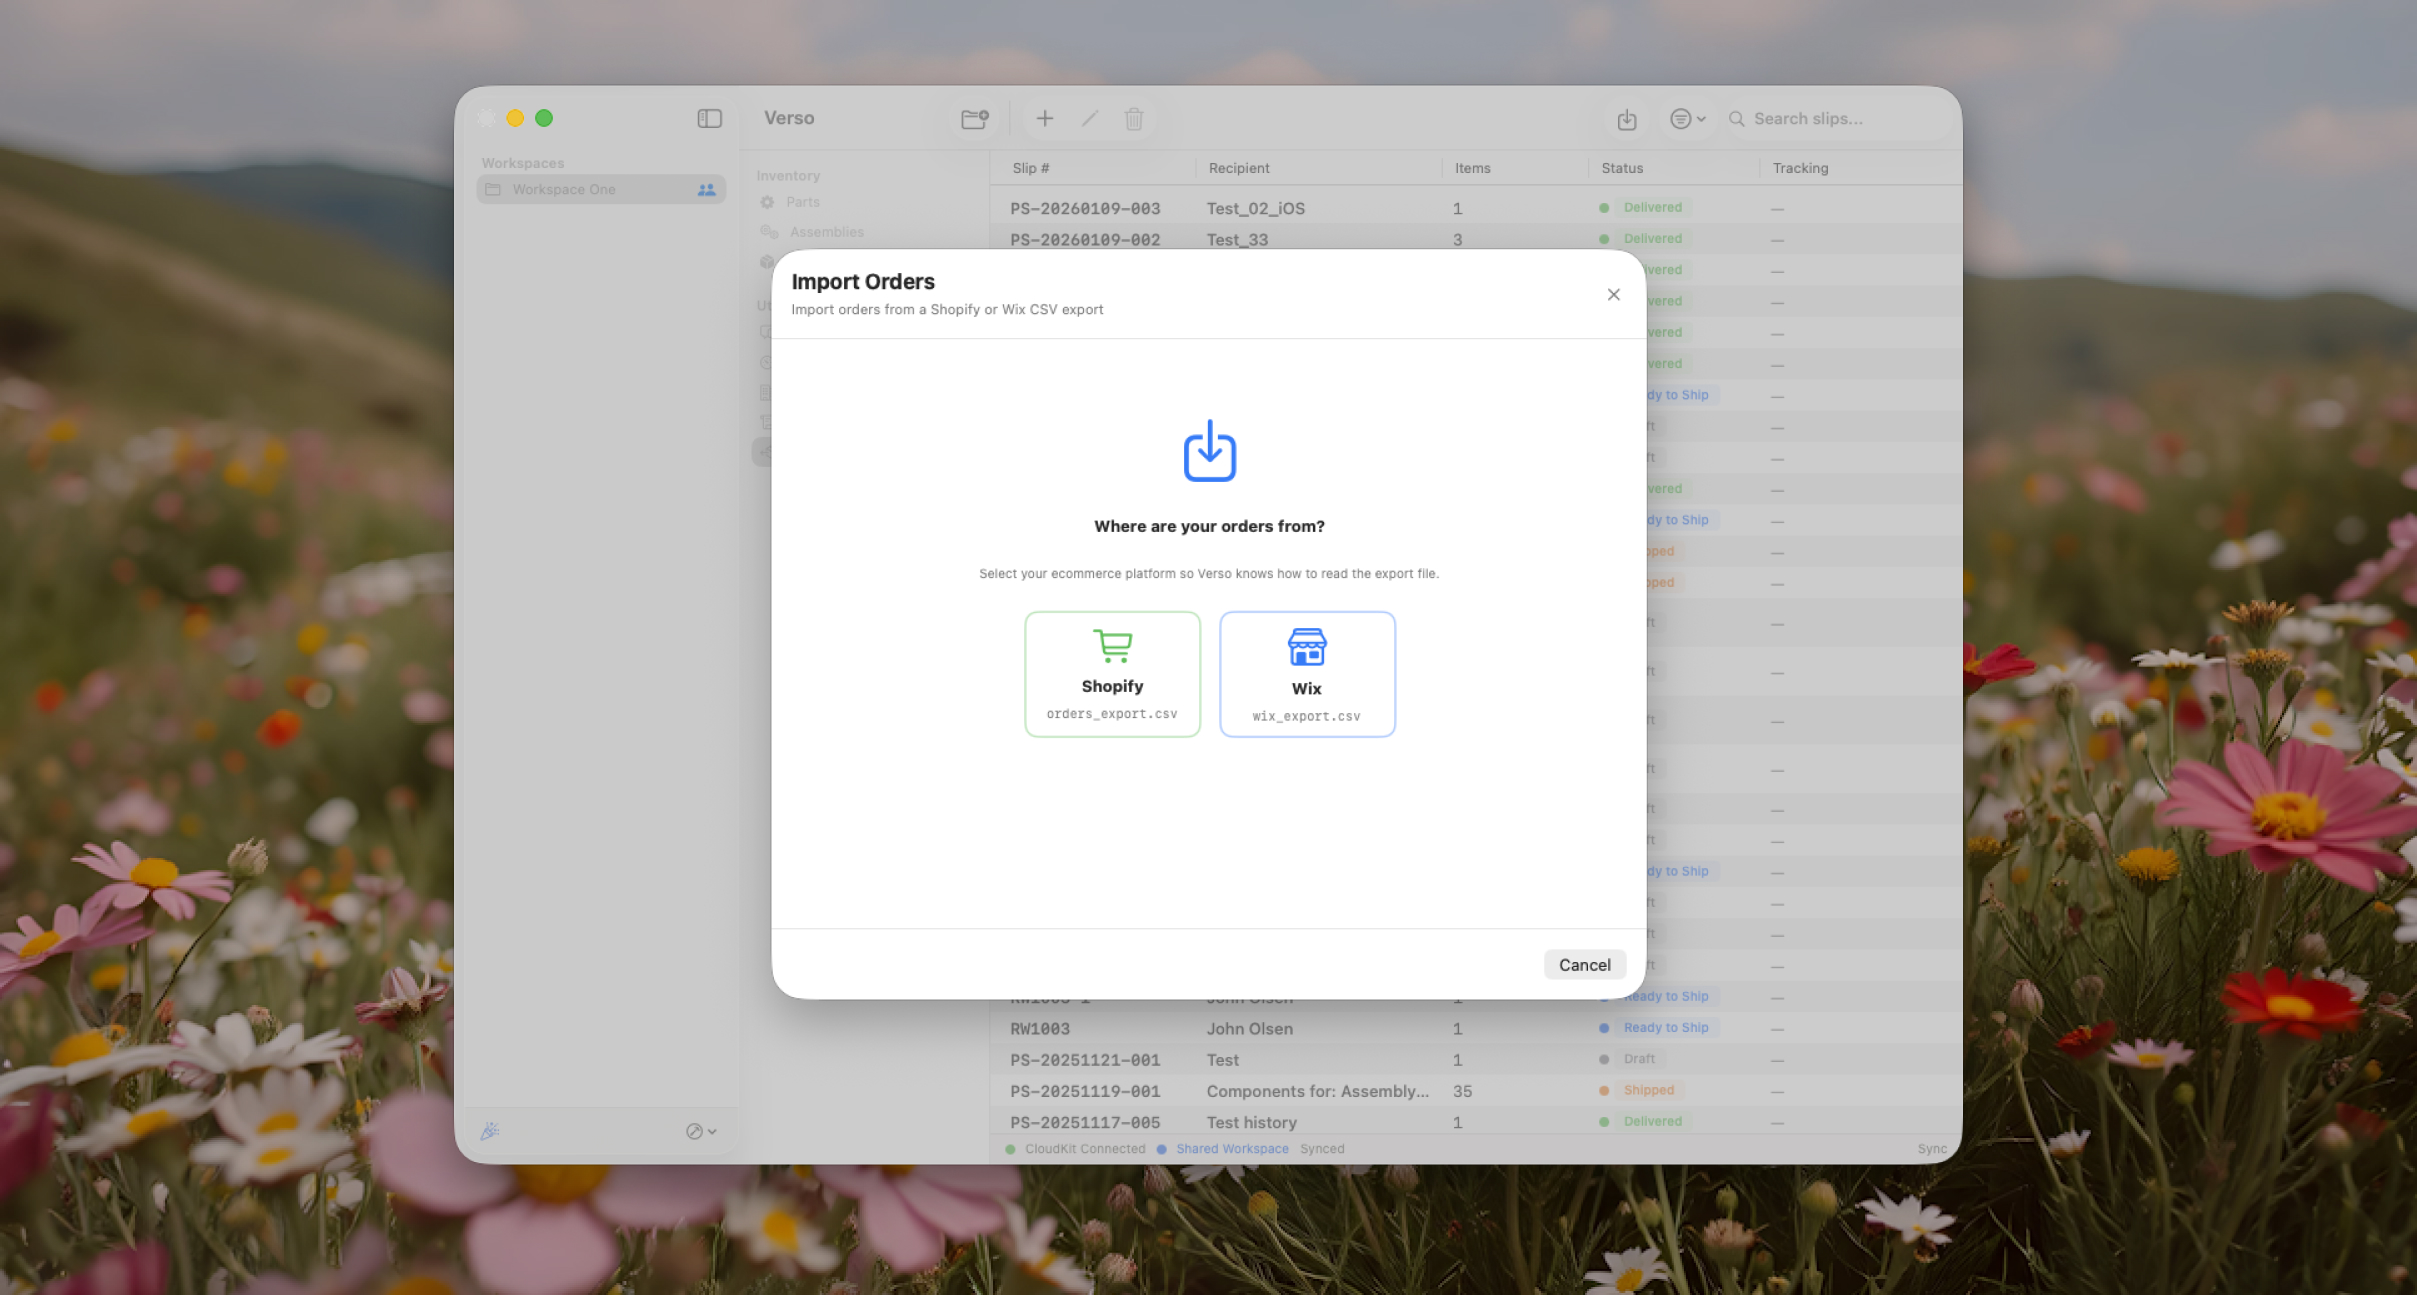This screenshot has height=1295, width=2417.
Task: Open the Parts inventory item
Action: click(x=802, y=202)
